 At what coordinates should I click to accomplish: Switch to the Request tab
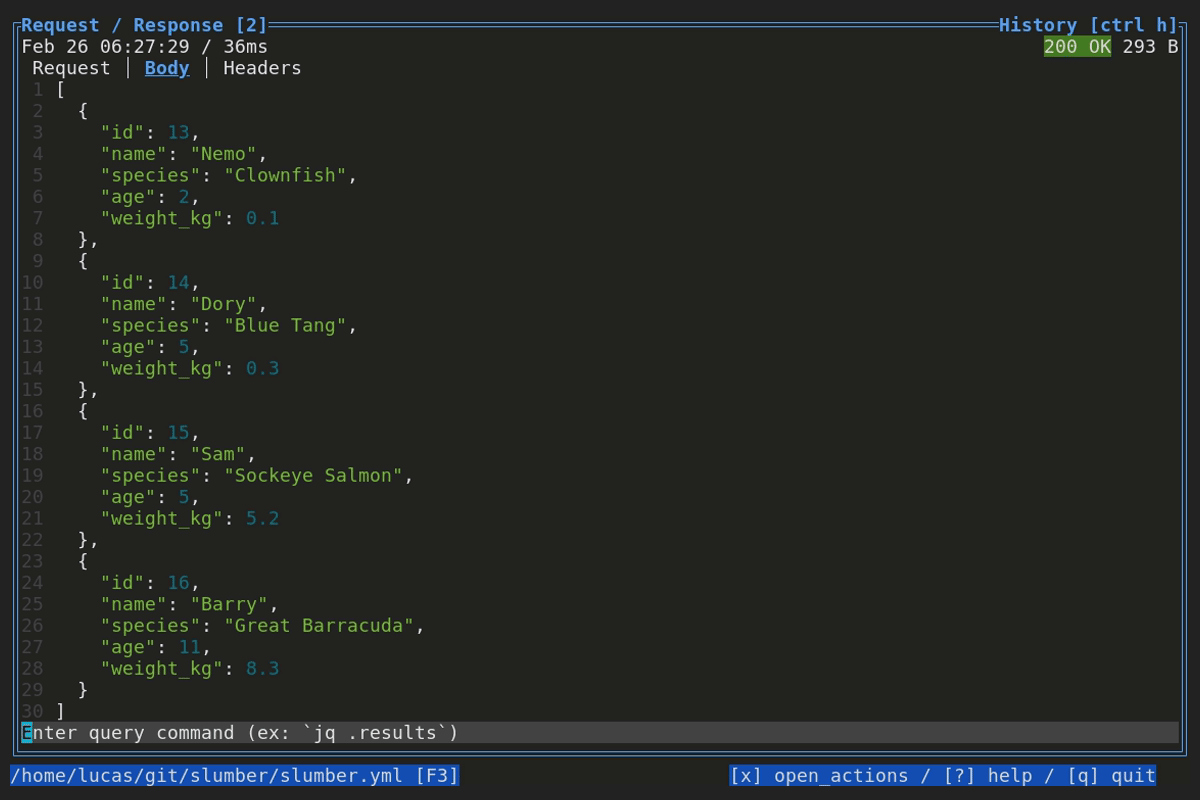(70, 68)
